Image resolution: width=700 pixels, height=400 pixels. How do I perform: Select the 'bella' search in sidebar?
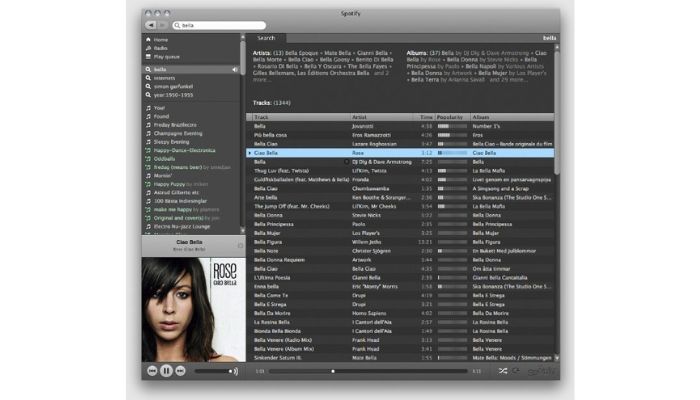point(191,69)
